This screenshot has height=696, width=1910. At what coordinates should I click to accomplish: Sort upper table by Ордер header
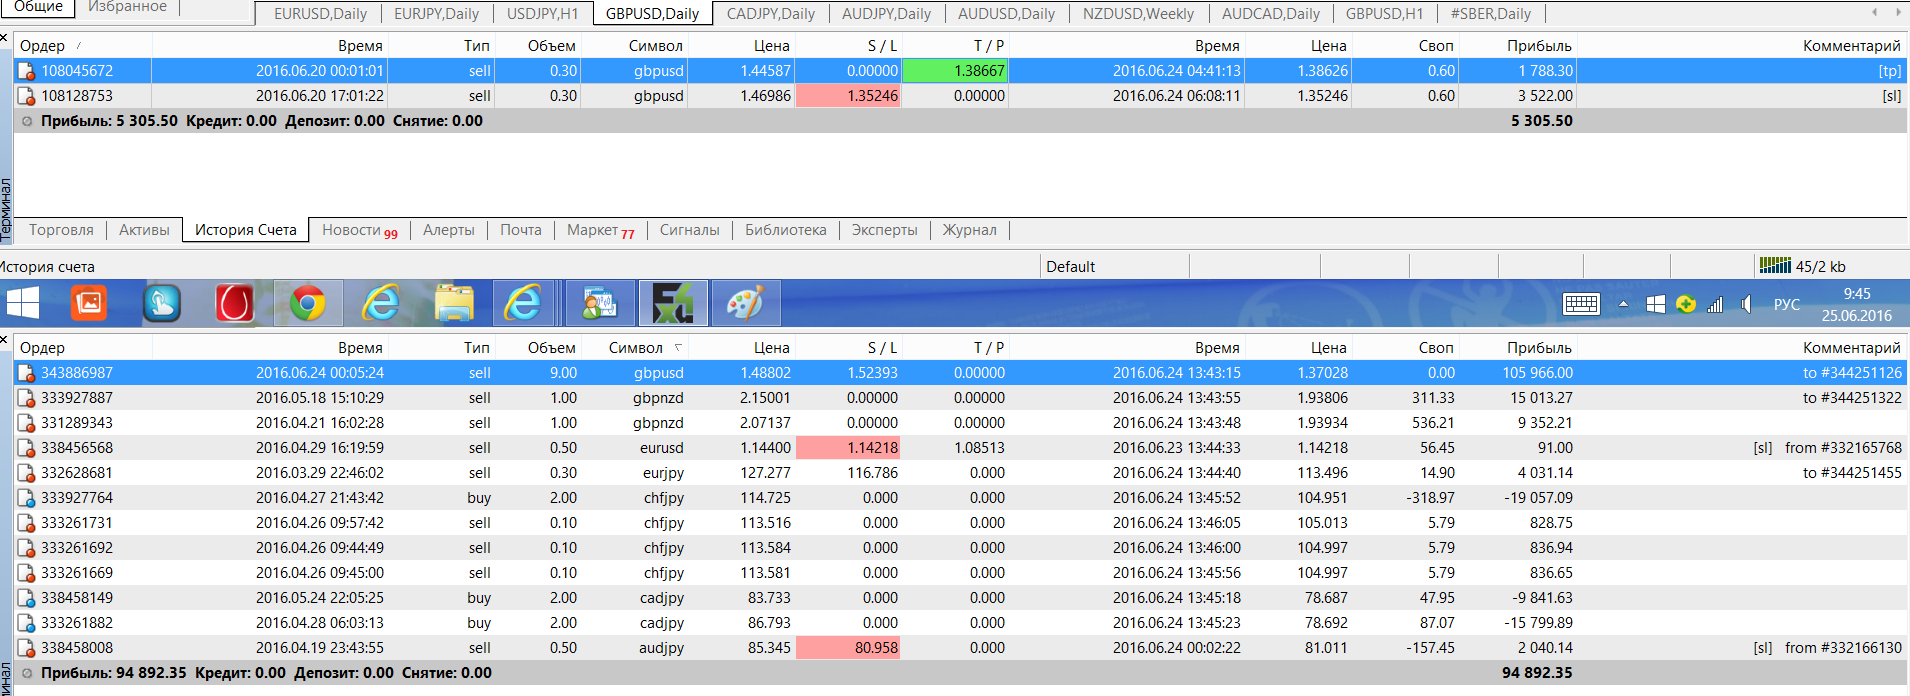[x=84, y=46]
